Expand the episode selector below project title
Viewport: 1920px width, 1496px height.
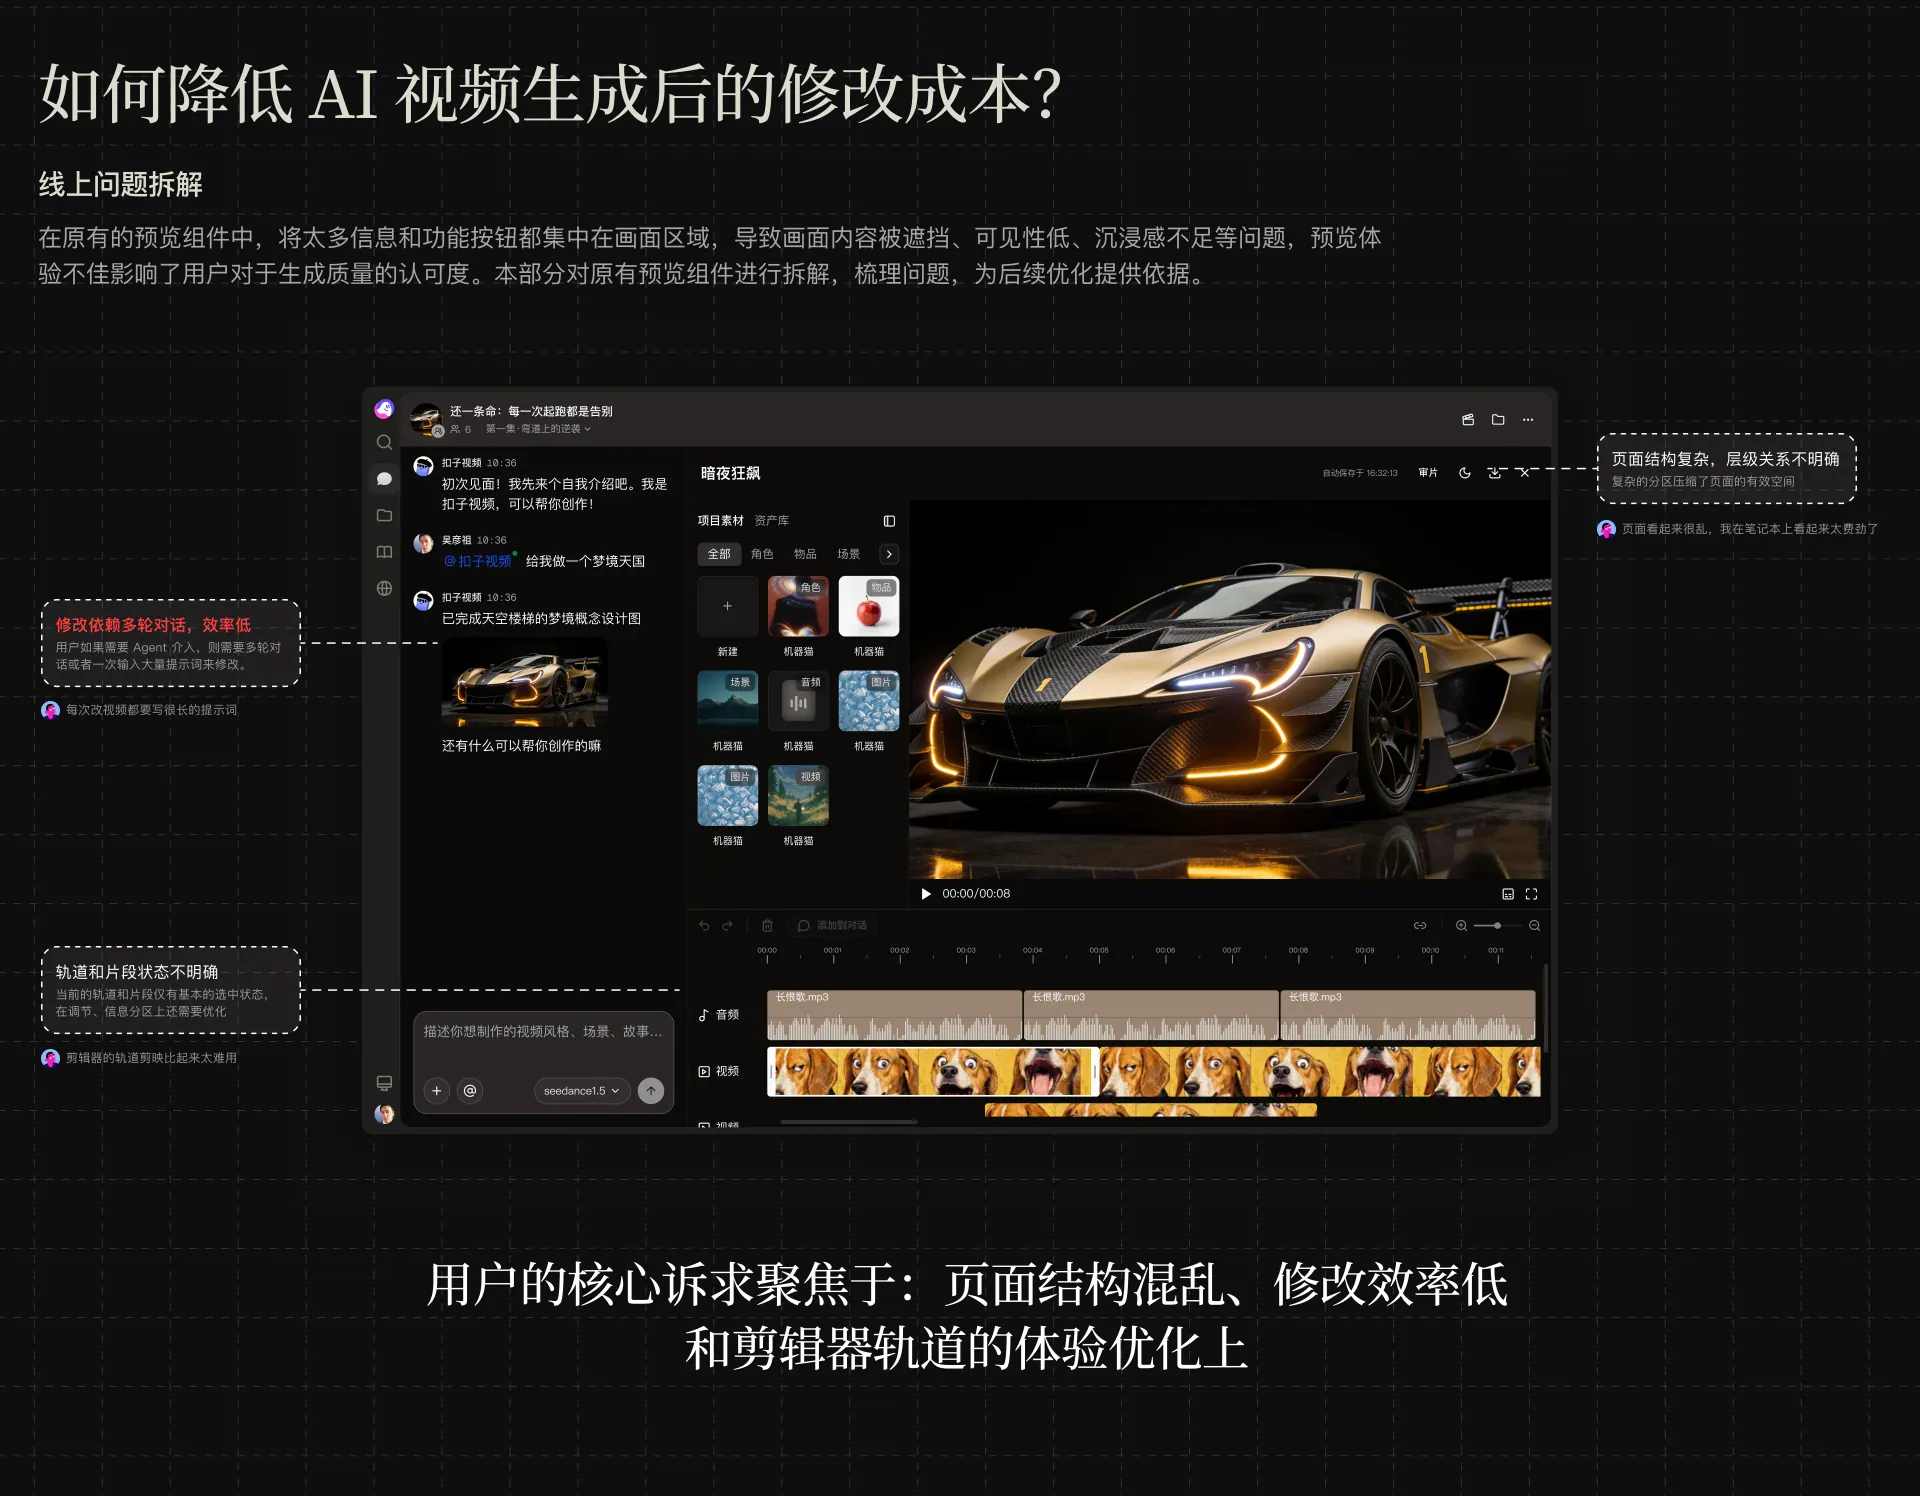point(538,429)
